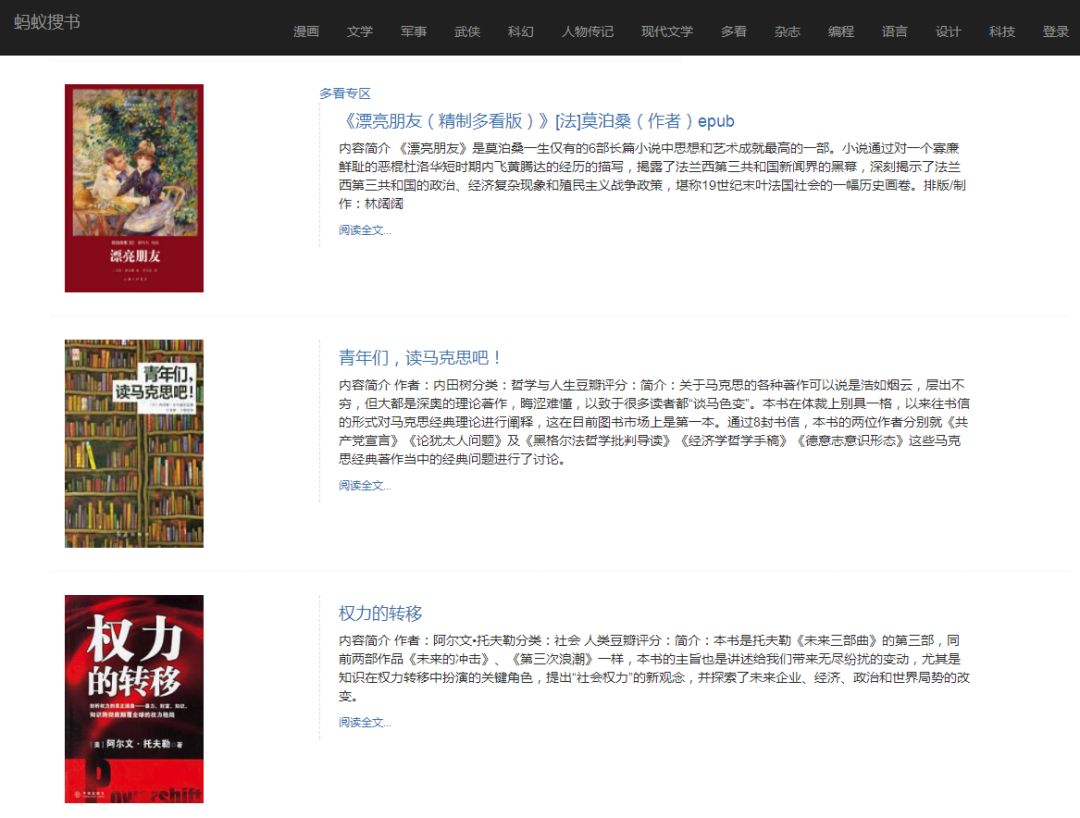Click the 漂亮朋友 book cover image
Screen dimensions: 1080x818
[x=134, y=187]
